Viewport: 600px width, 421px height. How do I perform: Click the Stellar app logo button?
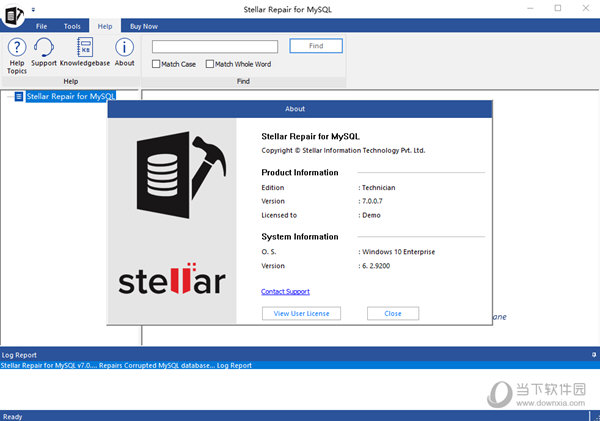[x=13, y=15]
